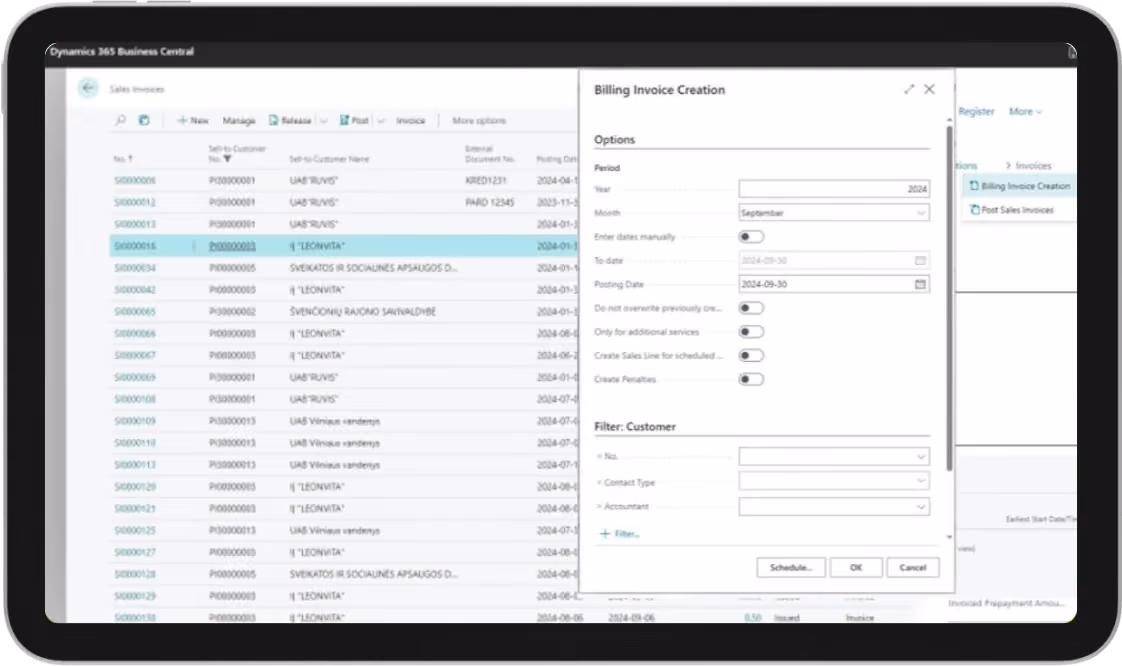Open the dropdown arrow next to Post
1122x666 pixels.
(381, 121)
